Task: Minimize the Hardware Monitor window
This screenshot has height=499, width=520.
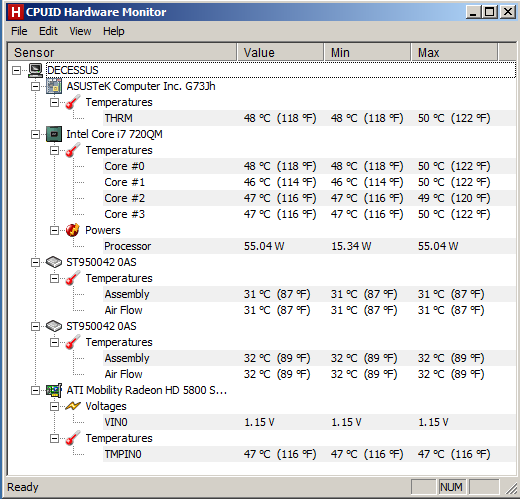Action: click(x=474, y=12)
